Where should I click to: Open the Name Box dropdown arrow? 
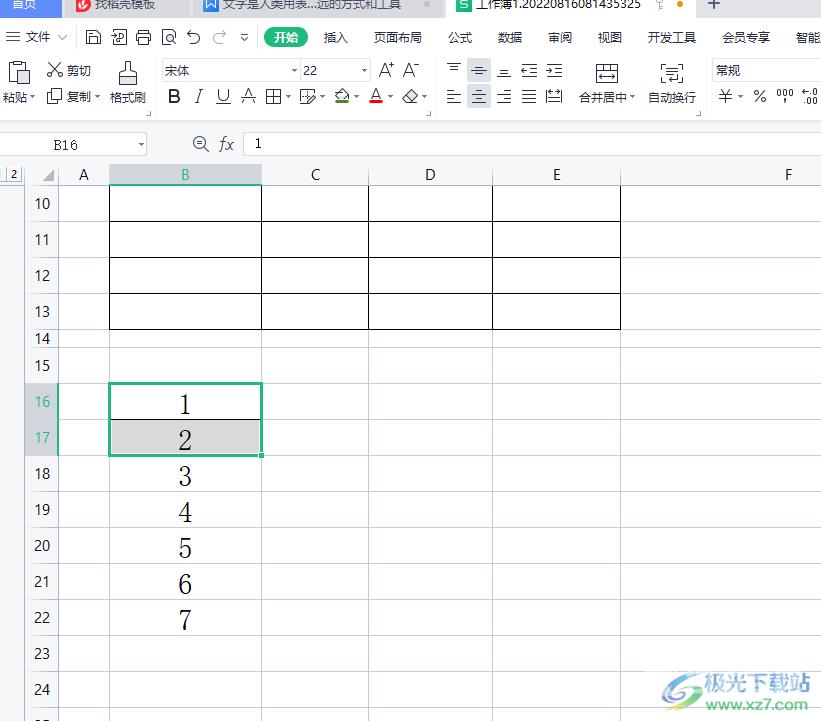141,145
